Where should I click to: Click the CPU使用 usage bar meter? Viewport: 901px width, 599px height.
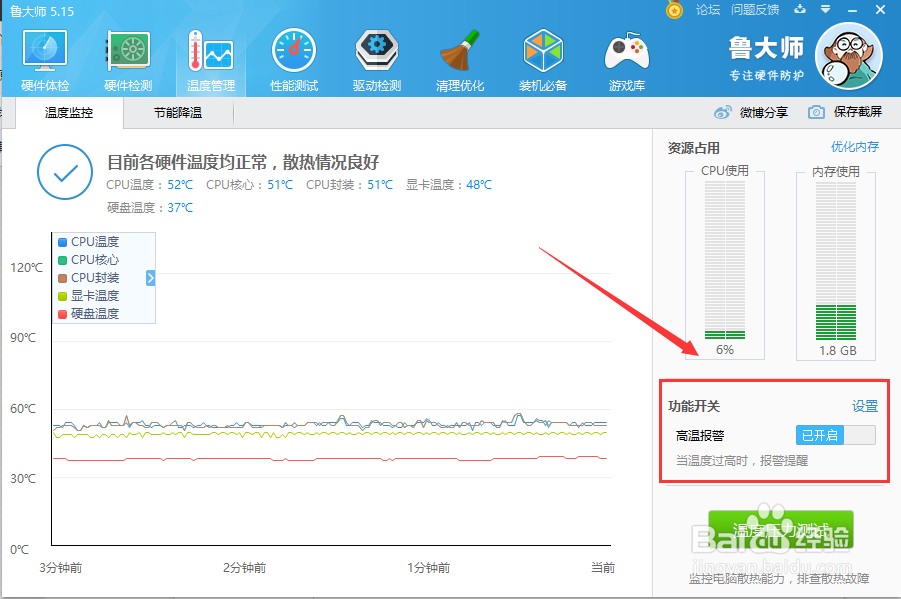(725, 260)
